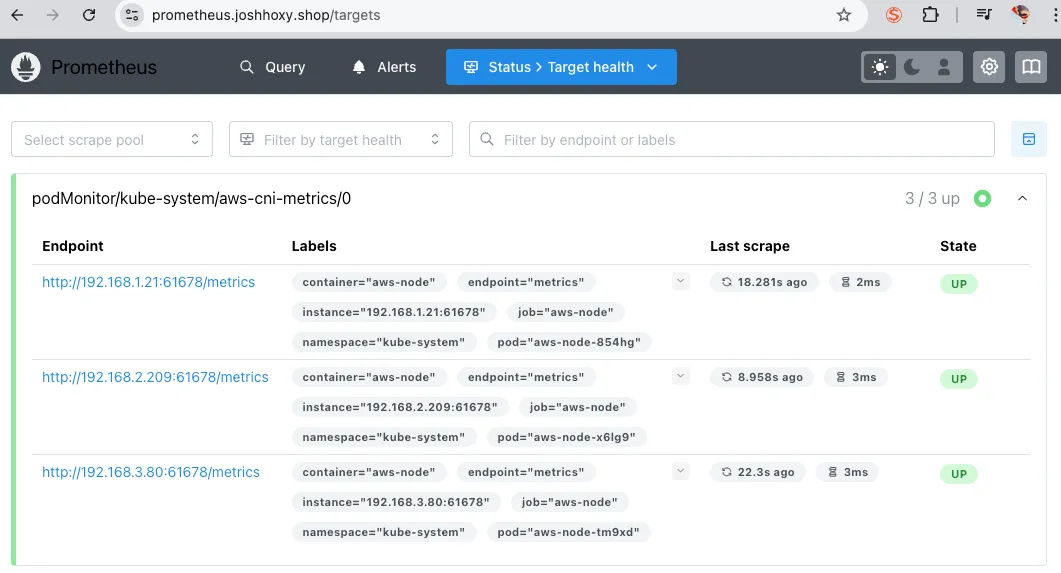Click the State column header
1061x573 pixels.
point(958,246)
